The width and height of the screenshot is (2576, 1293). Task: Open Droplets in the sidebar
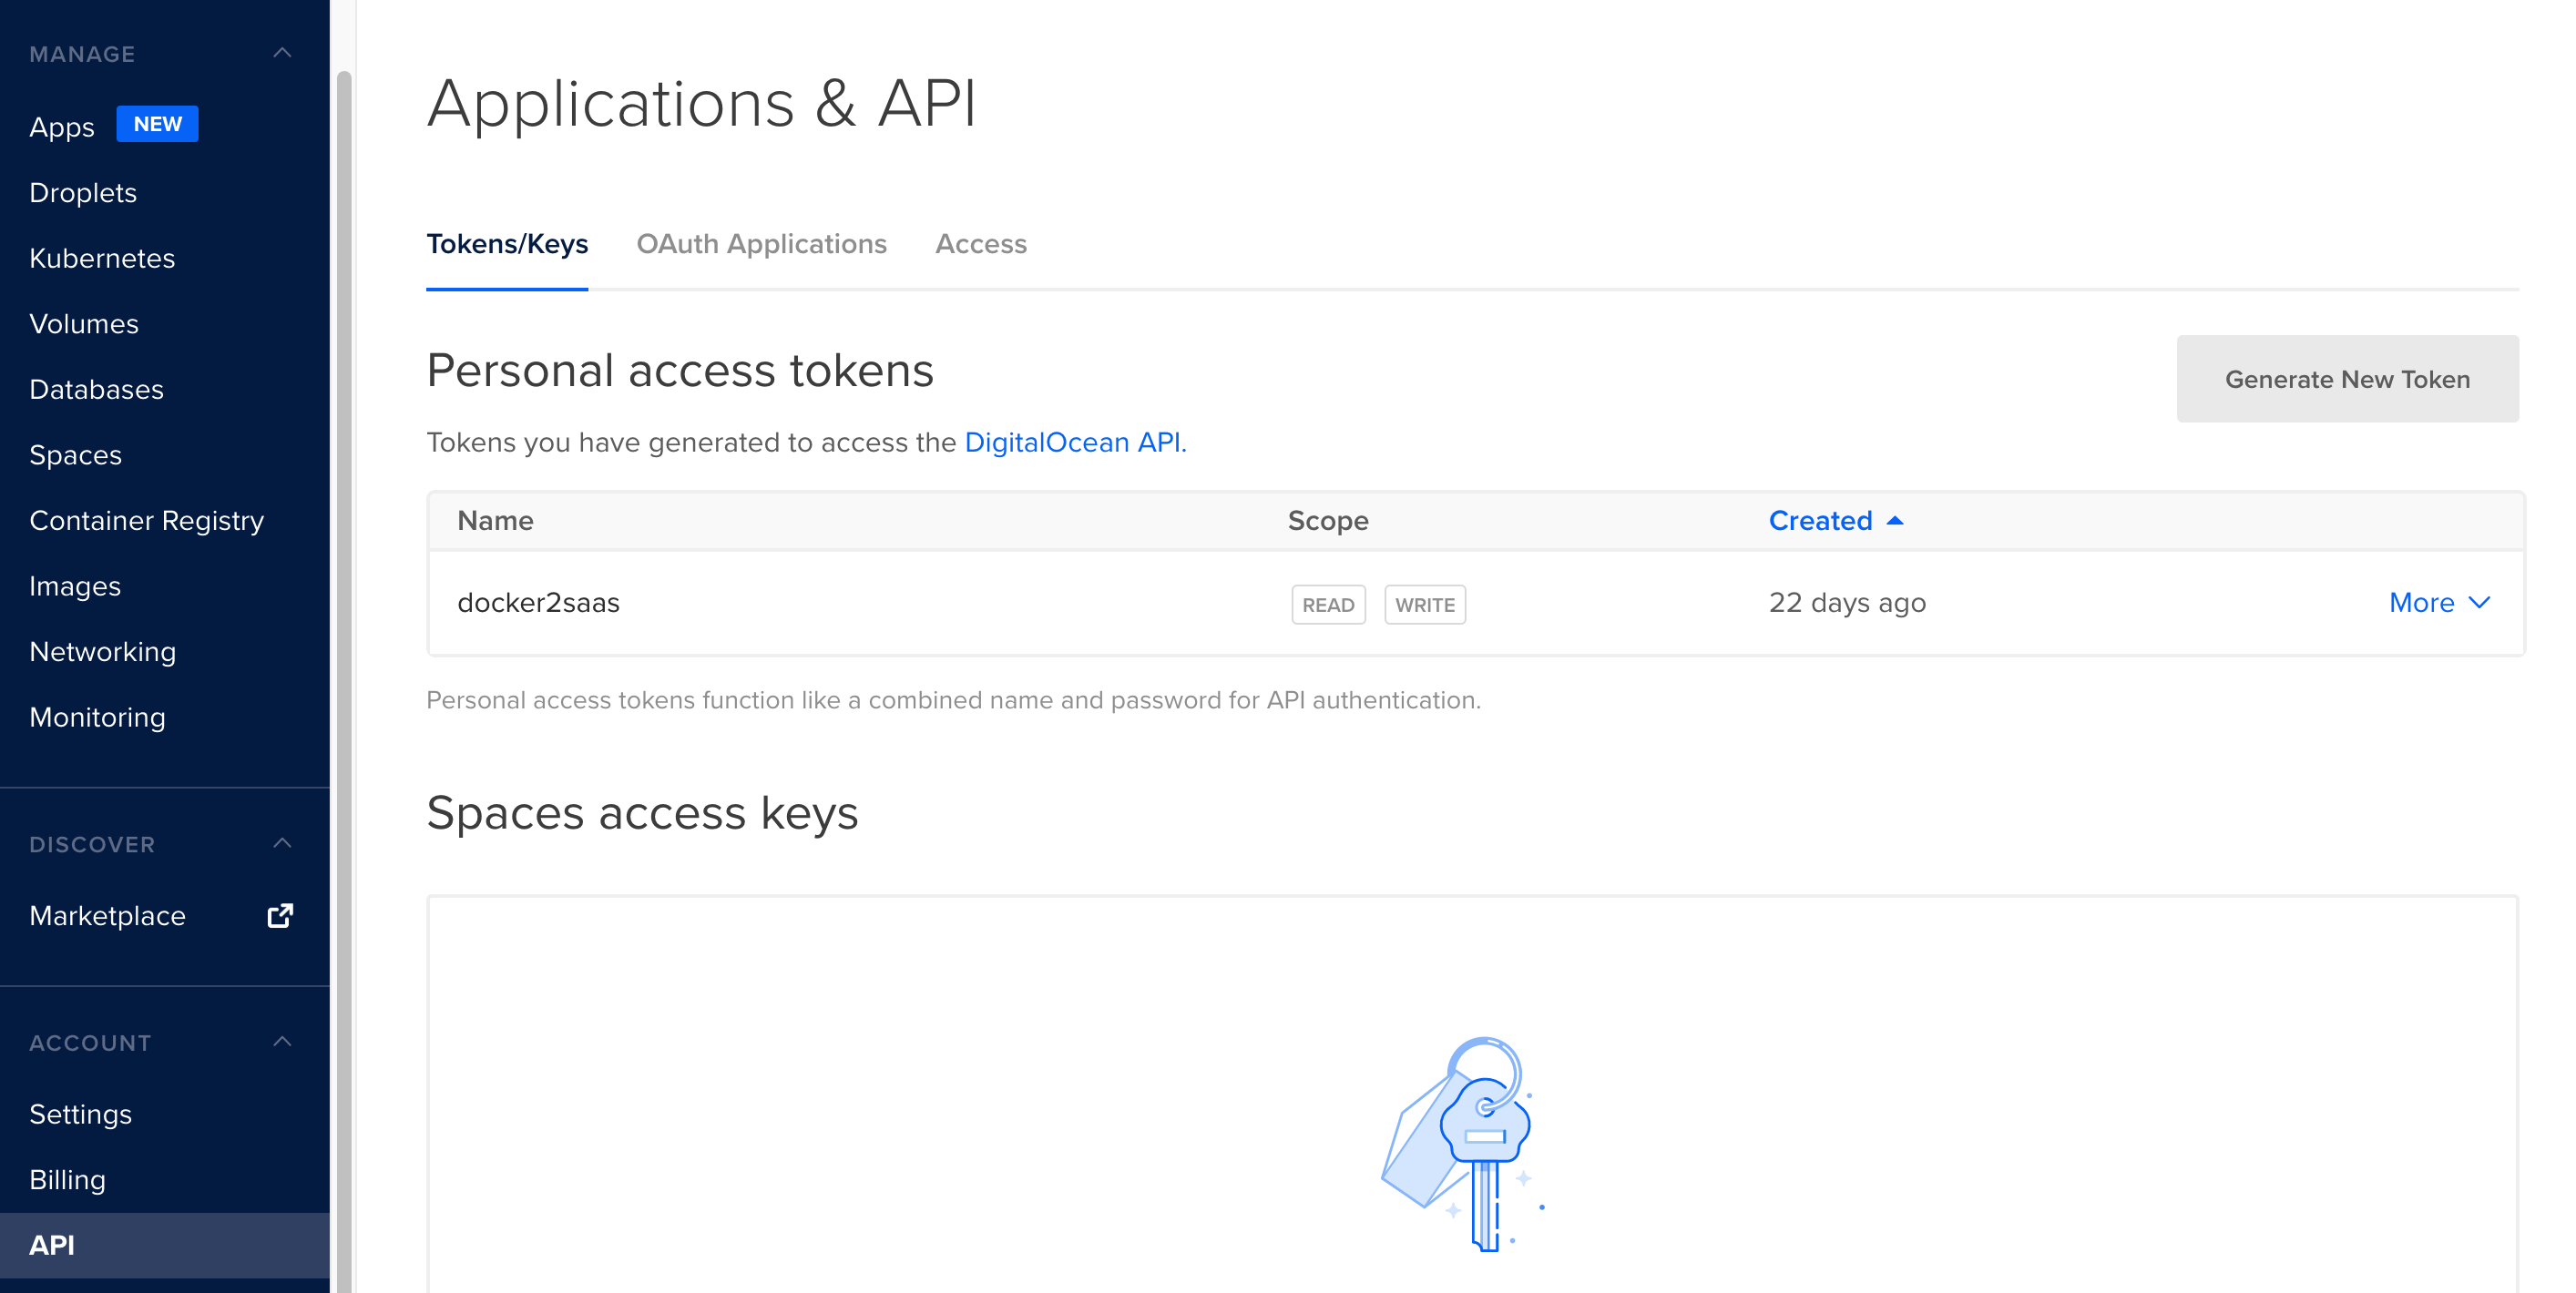click(x=83, y=192)
